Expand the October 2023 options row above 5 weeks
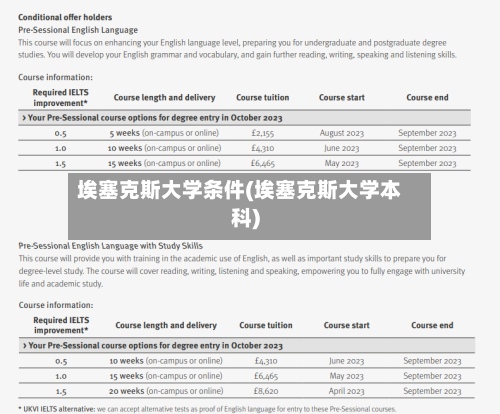500x414 pixels. pos(244,118)
